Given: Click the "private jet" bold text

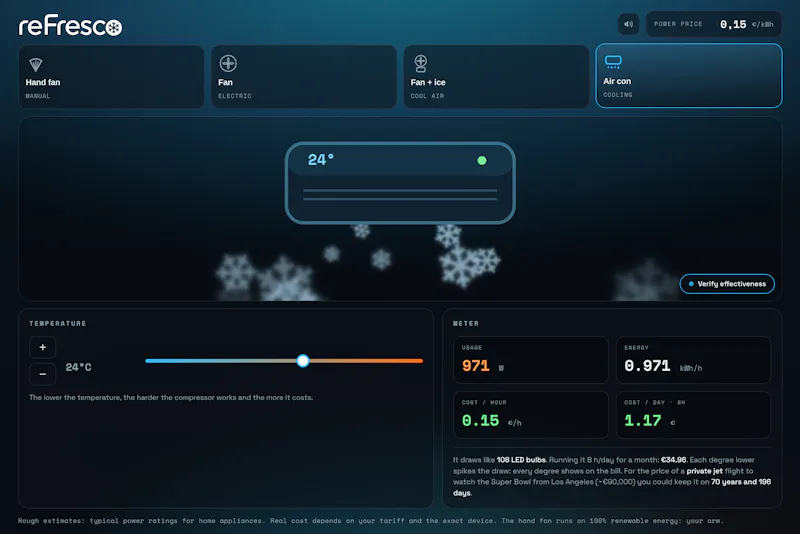Looking at the screenshot, I should click(x=704, y=471).
